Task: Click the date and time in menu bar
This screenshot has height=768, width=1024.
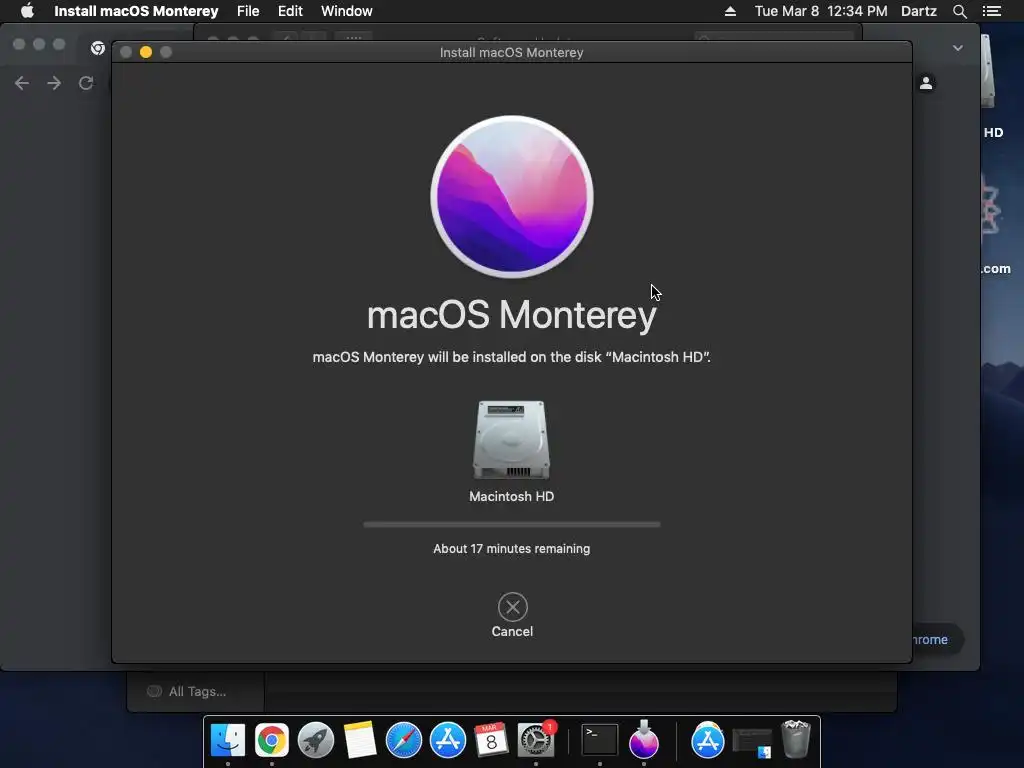Action: coord(821,11)
